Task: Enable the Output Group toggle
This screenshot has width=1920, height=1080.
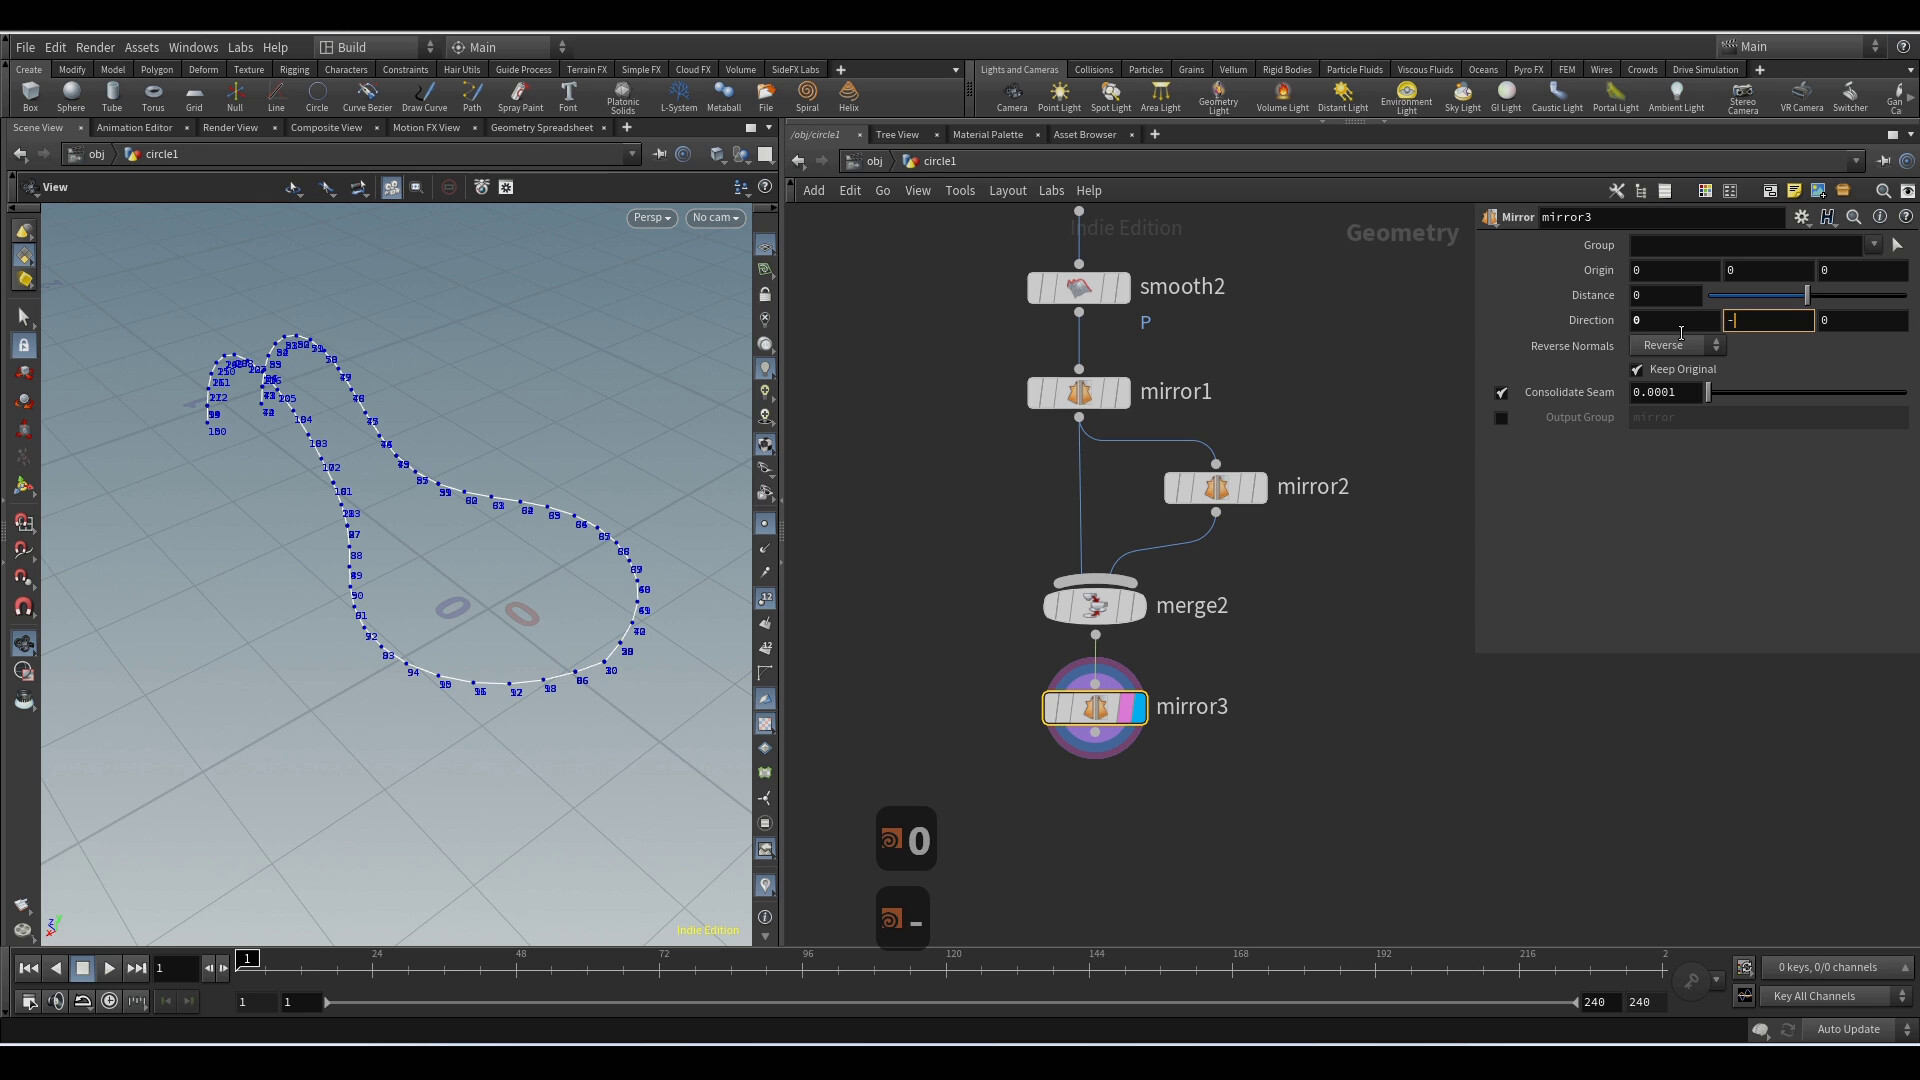Action: click(1503, 418)
